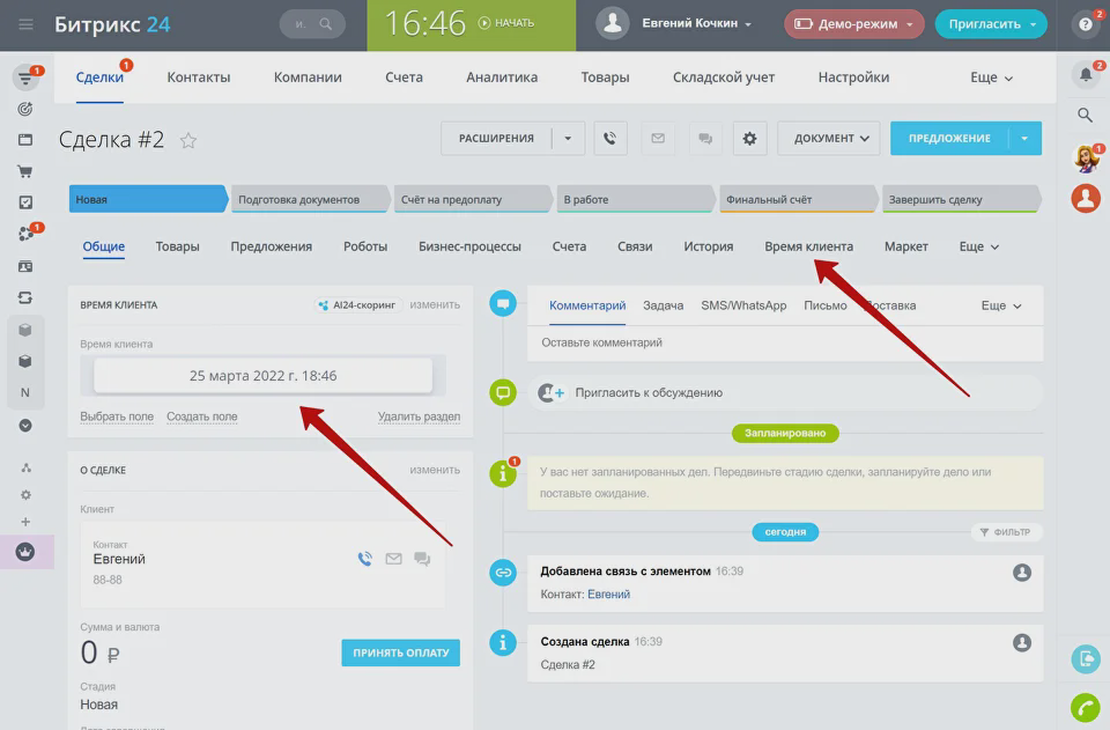Click the Создать поле link
This screenshot has width=1110, height=730.
tap(202, 417)
